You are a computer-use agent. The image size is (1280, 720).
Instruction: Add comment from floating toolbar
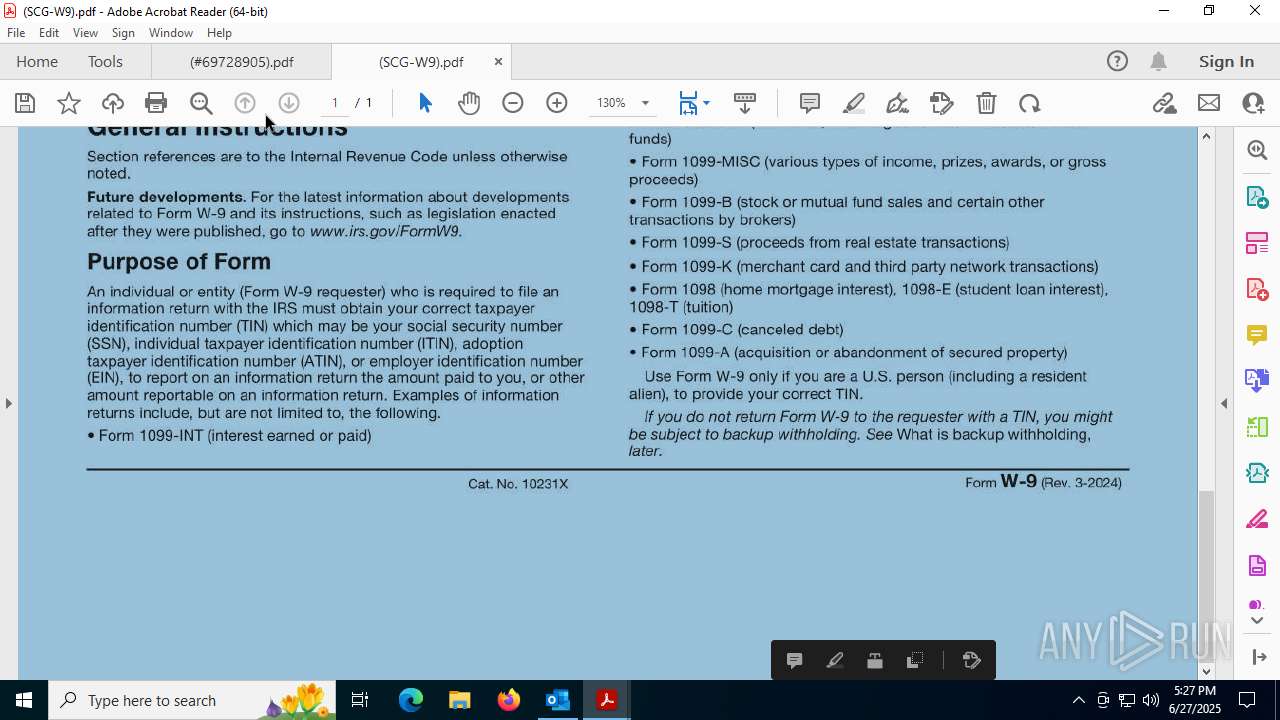tap(795, 660)
